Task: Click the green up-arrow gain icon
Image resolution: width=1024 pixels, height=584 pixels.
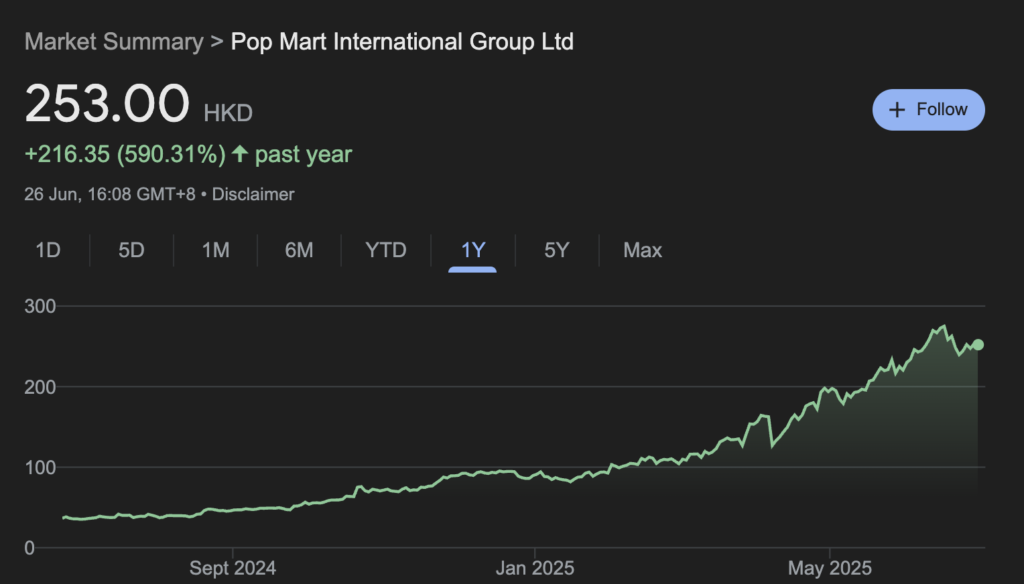Action: tap(240, 155)
